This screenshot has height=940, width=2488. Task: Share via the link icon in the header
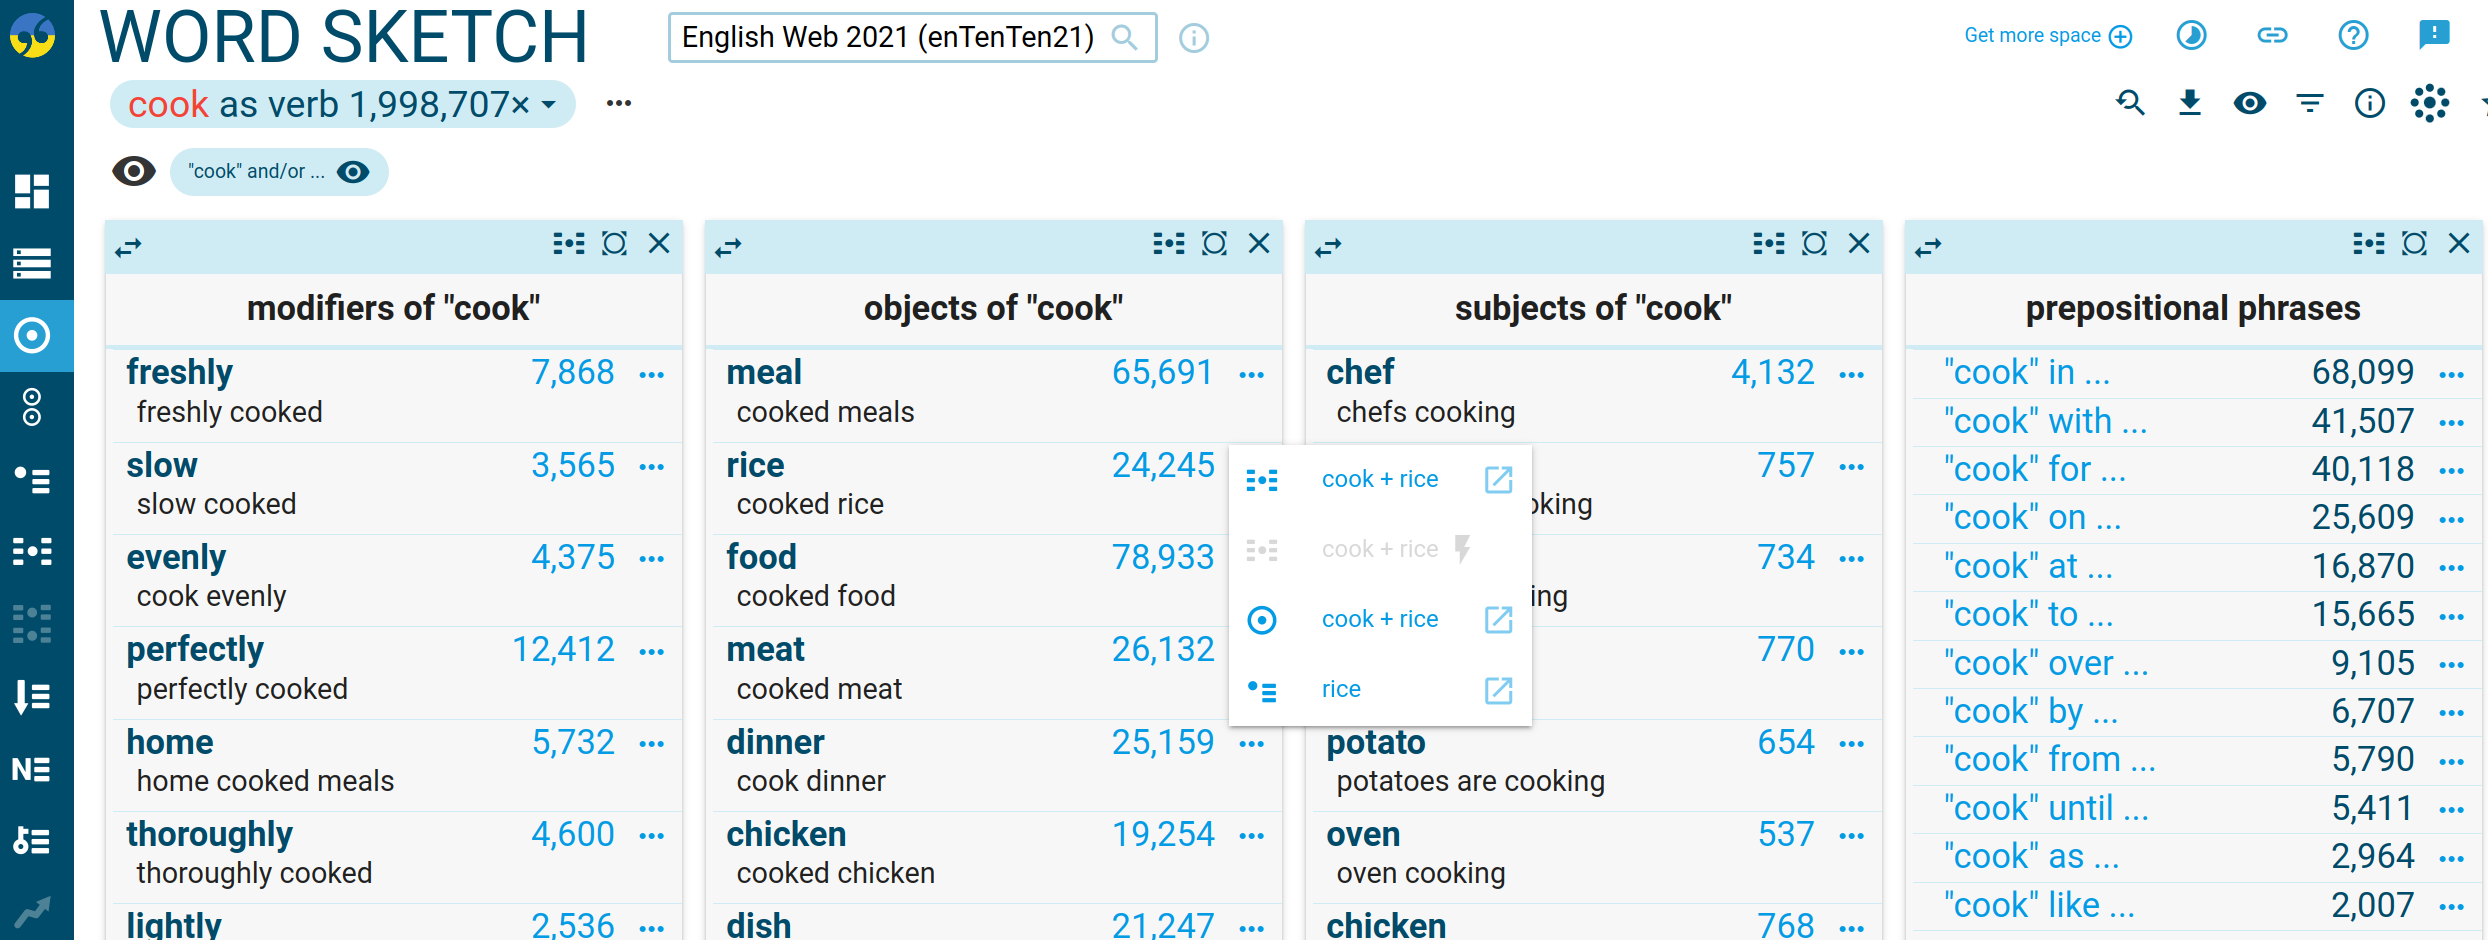point(2272,35)
